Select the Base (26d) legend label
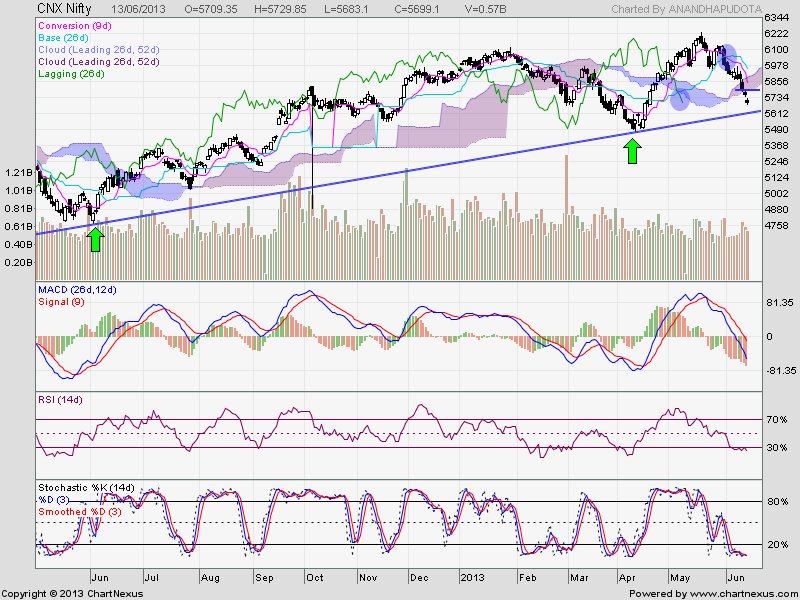 pos(63,38)
